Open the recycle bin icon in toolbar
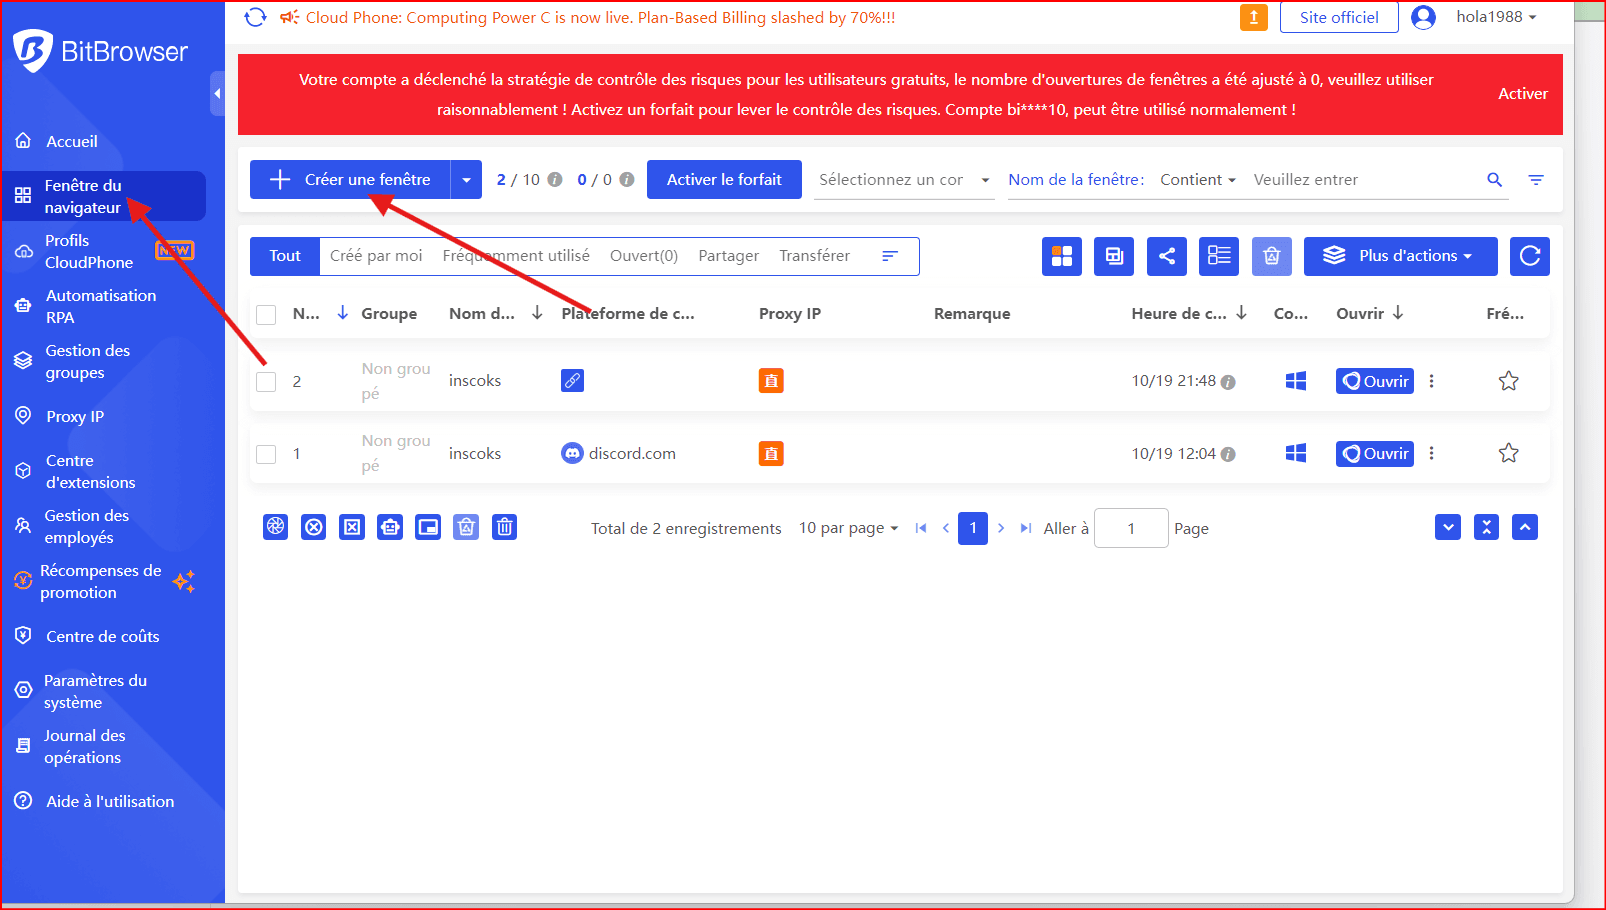Image resolution: width=1606 pixels, height=910 pixels. tap(1271, 256)
